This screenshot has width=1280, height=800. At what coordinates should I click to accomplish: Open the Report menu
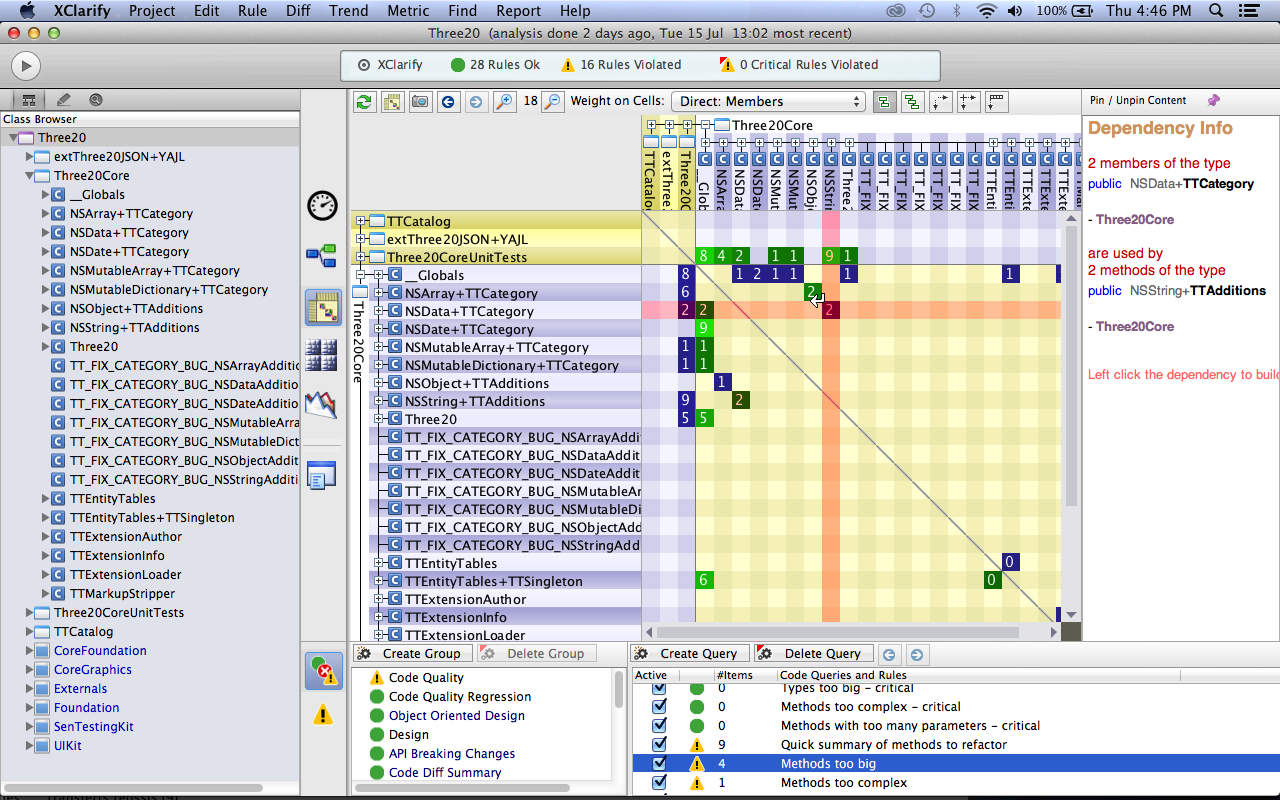click(x=519, y=11)
